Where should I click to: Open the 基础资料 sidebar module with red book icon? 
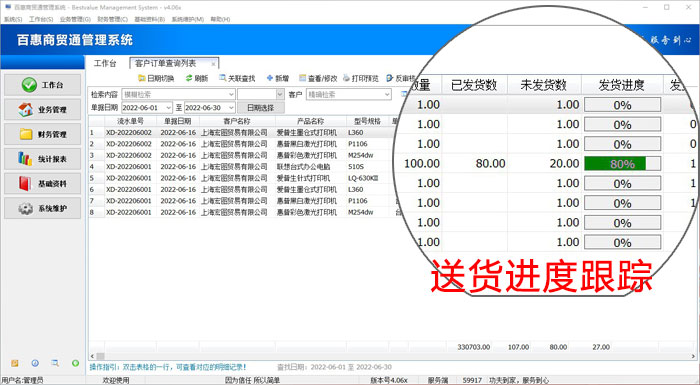tap(42, 184)
